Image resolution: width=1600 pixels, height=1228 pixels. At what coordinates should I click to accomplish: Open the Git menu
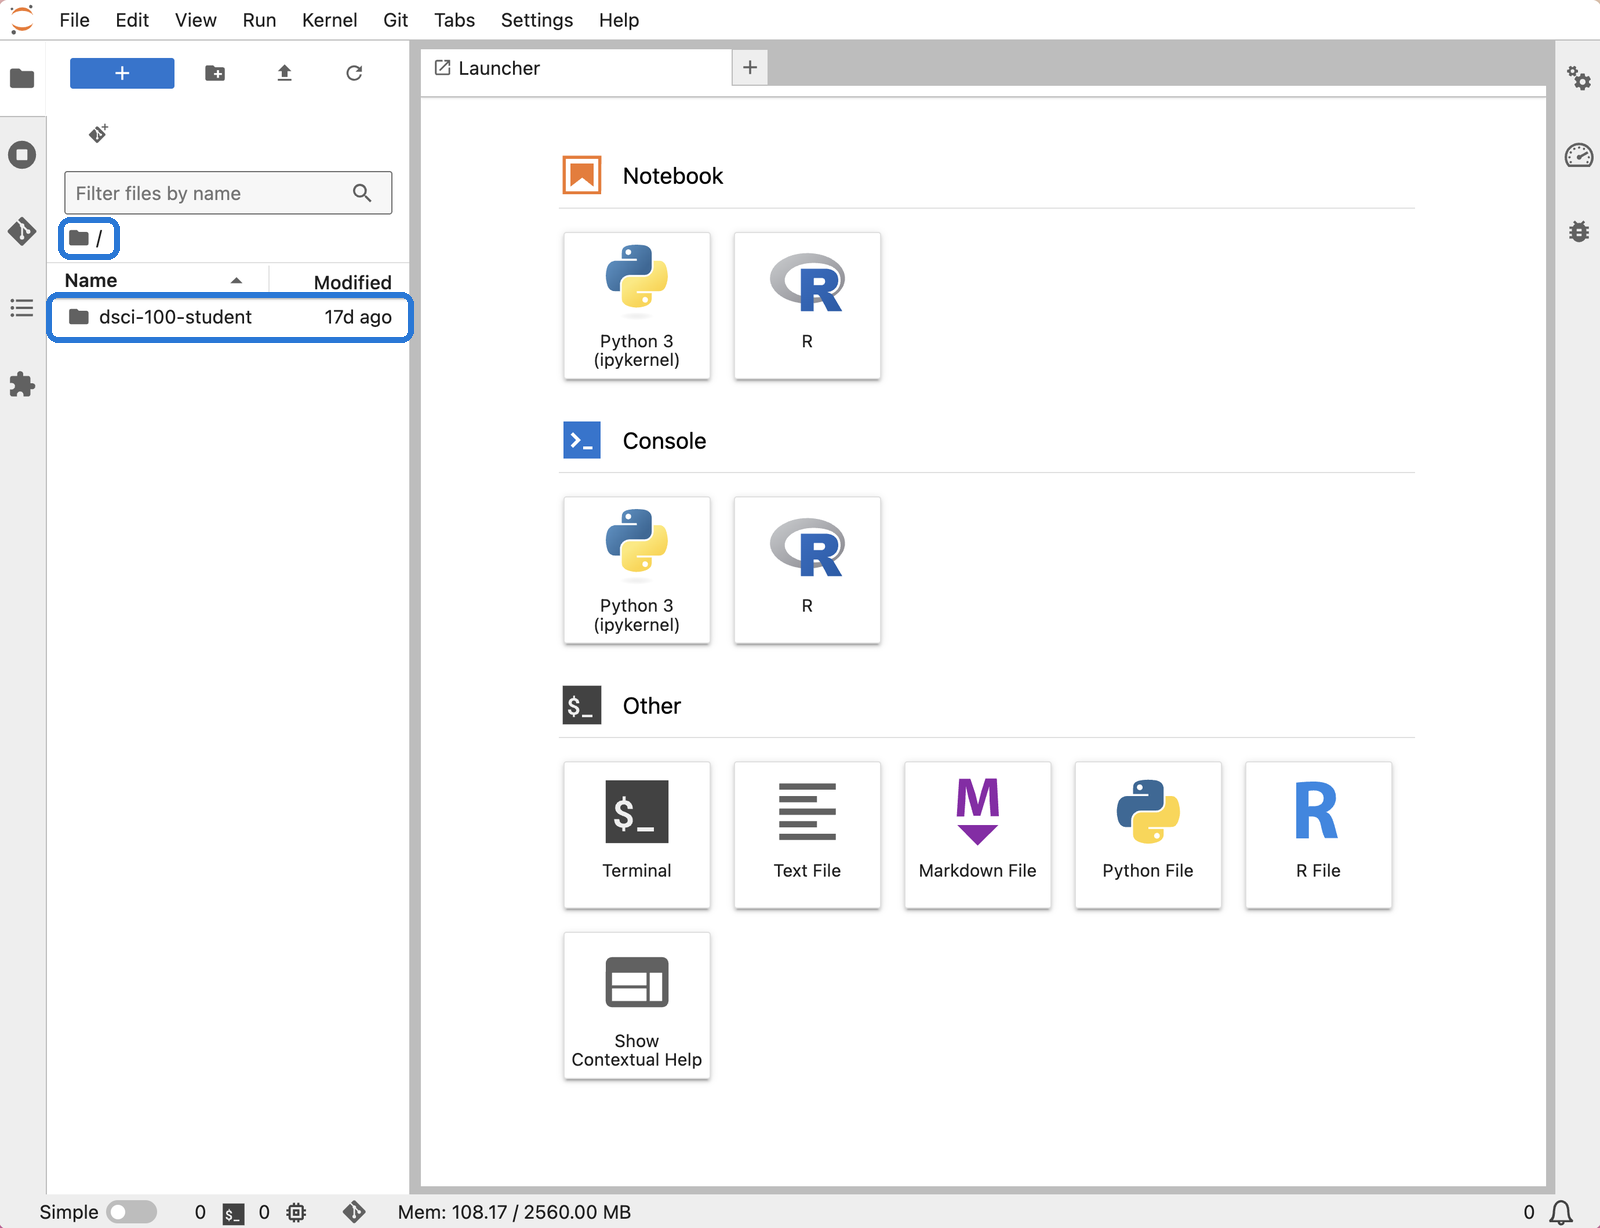point(395,20)
